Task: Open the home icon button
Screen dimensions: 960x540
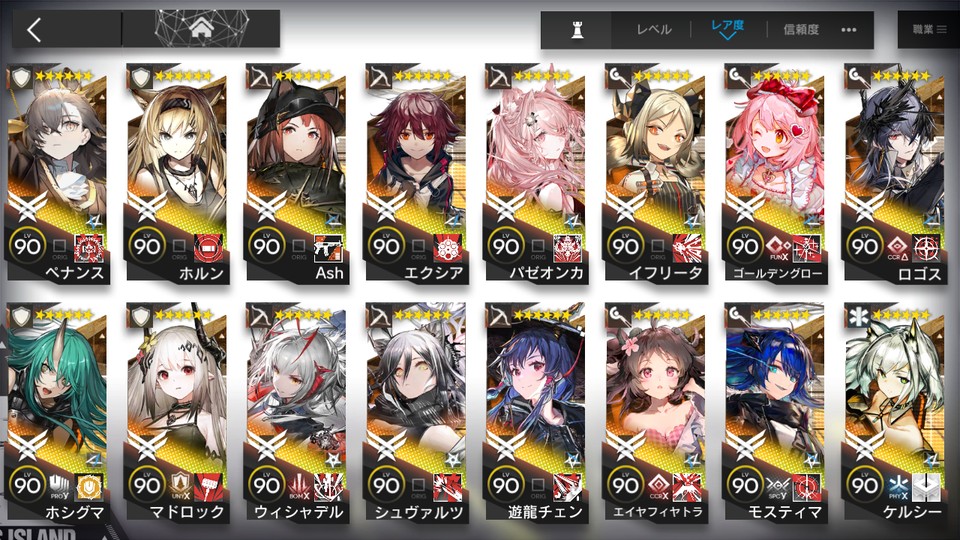Action: pos(201,28)
